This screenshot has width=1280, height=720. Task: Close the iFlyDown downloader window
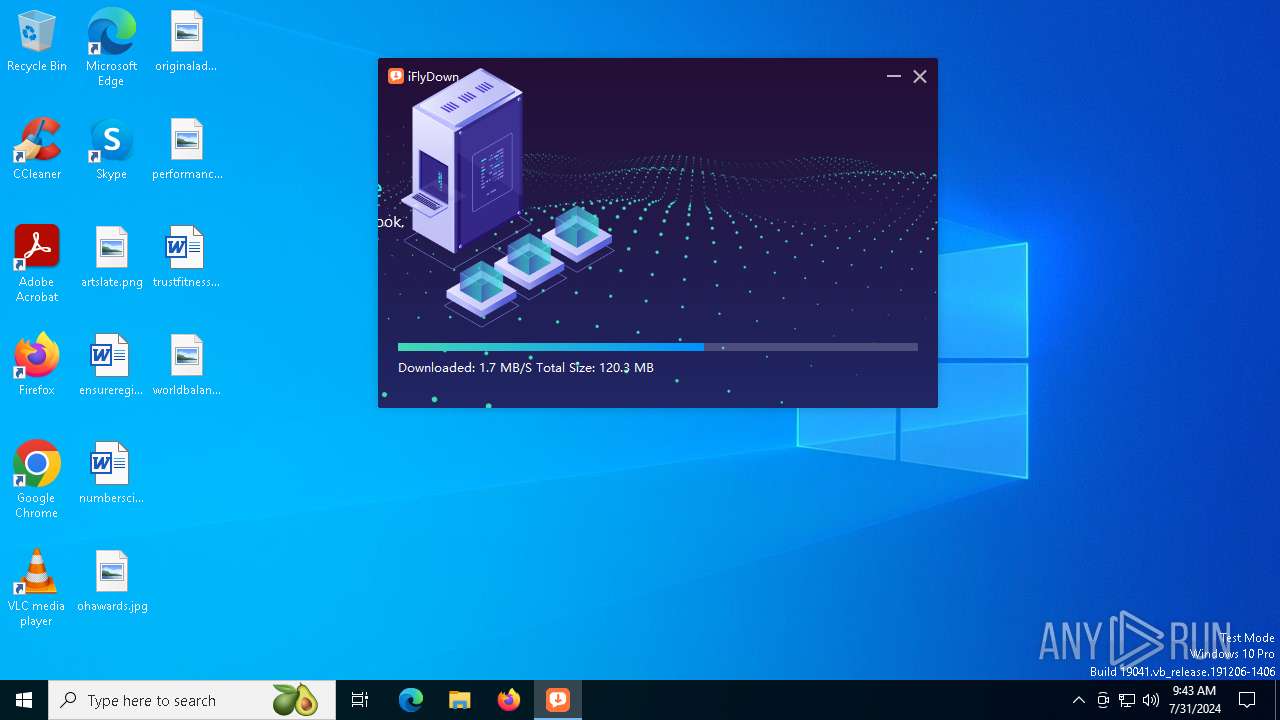pos(920,76)
